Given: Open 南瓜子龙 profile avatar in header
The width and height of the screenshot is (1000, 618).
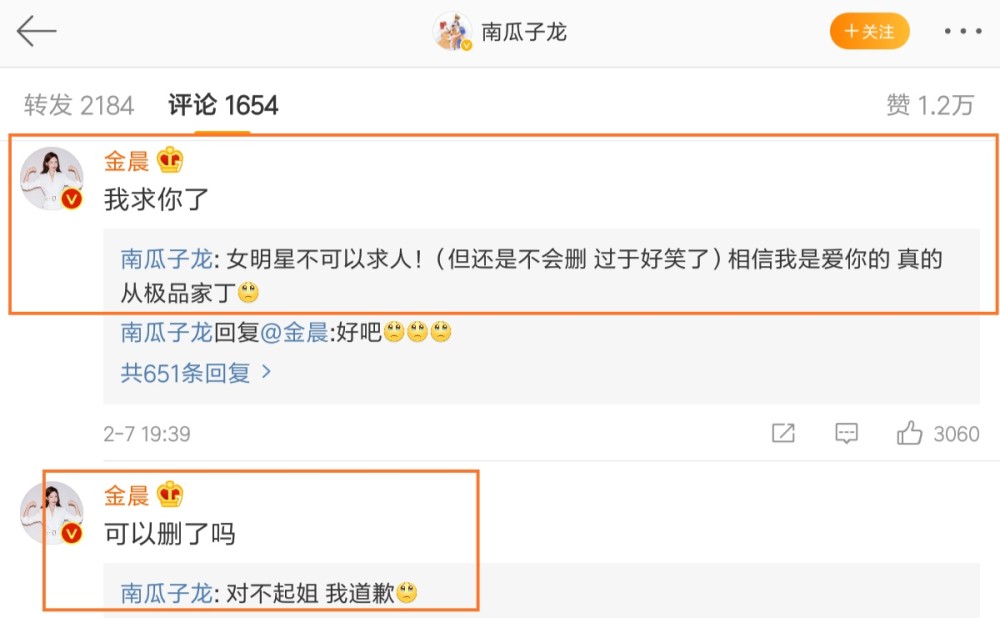Looking at the screenshot, I should point(452,31).
